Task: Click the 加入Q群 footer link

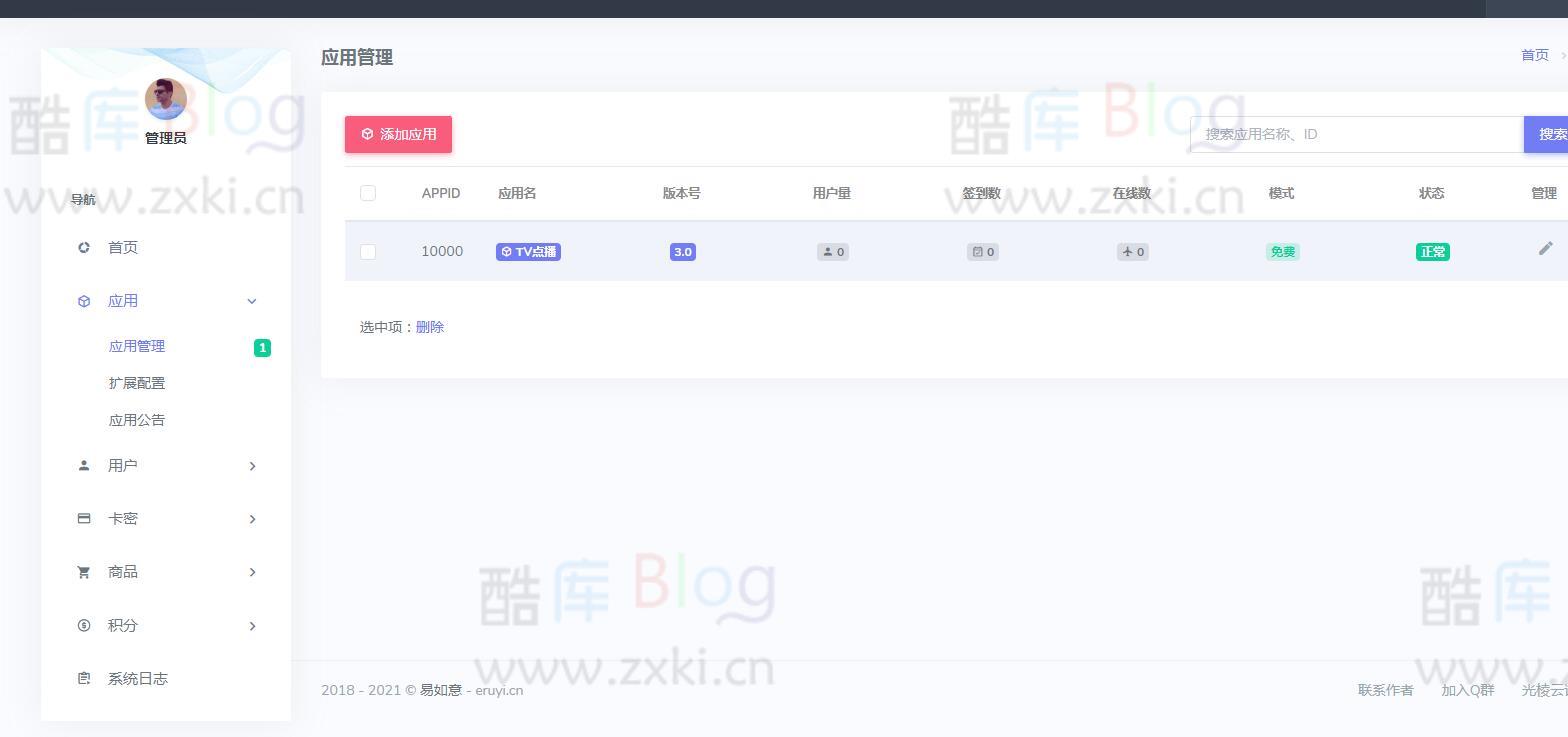Action: pyautogui.click(x=1468, y=690)
